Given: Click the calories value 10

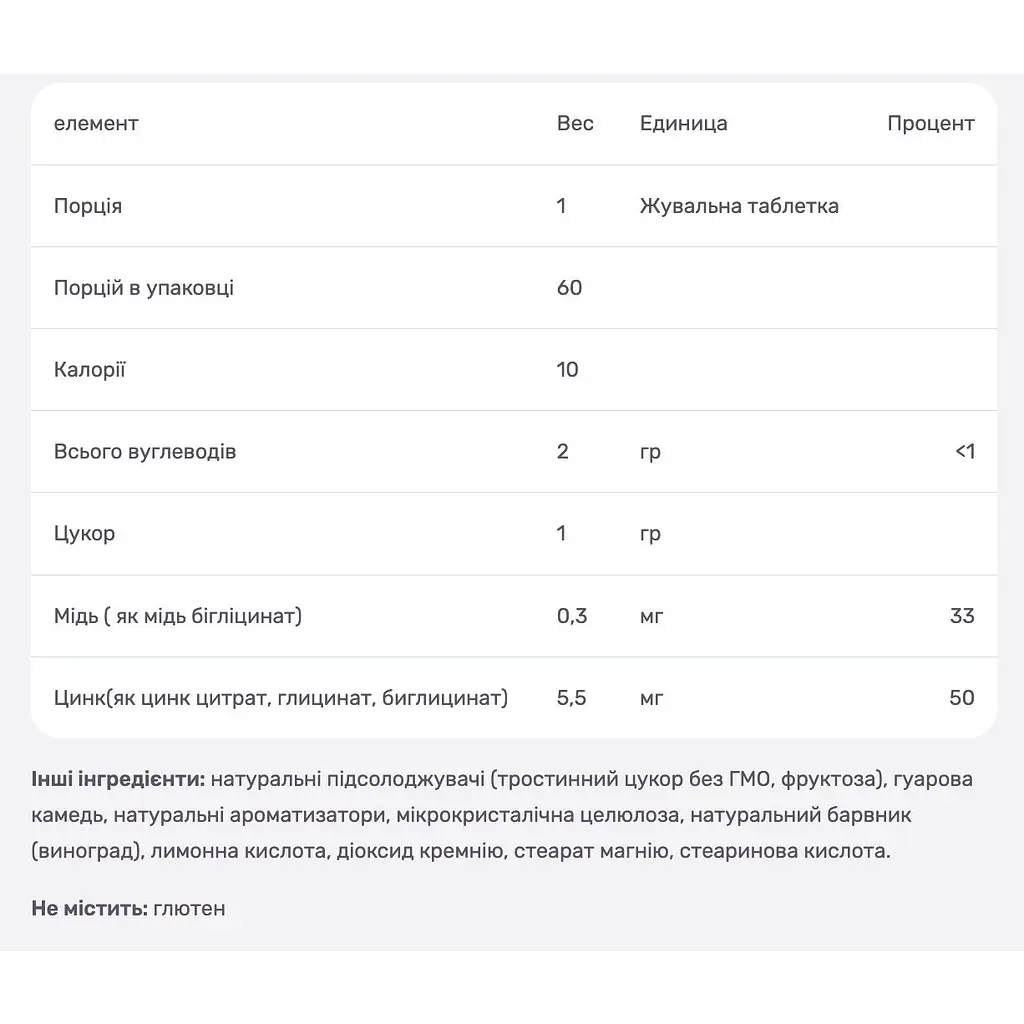Looking at the screenshot, I should click(x=567, y=370).
